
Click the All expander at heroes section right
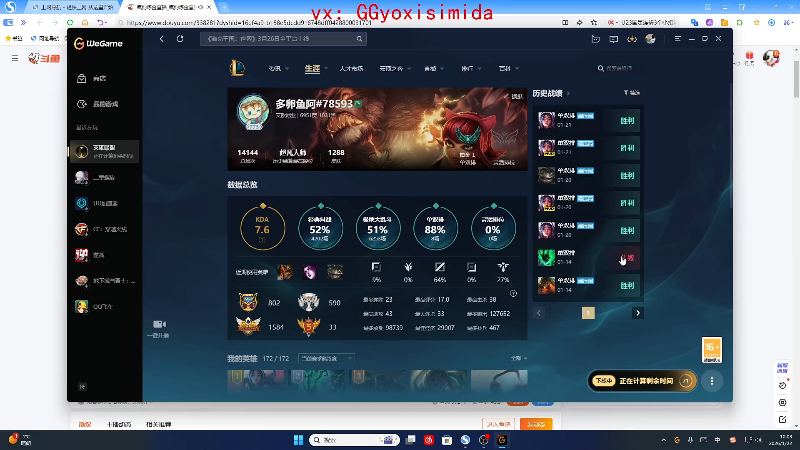(518, 358)
